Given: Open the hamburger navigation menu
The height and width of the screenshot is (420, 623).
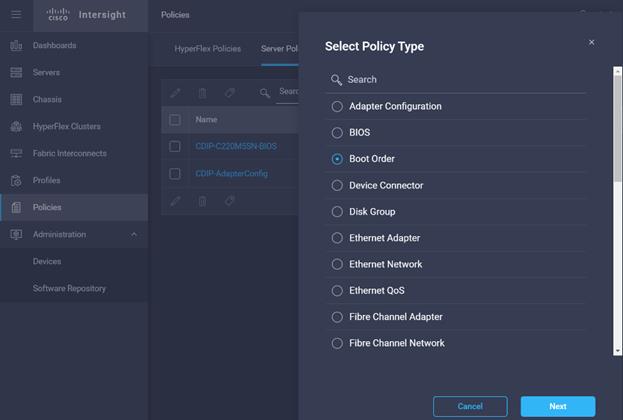Looking at the screenshot, I should pyautogui.click(x=16, y=15).
